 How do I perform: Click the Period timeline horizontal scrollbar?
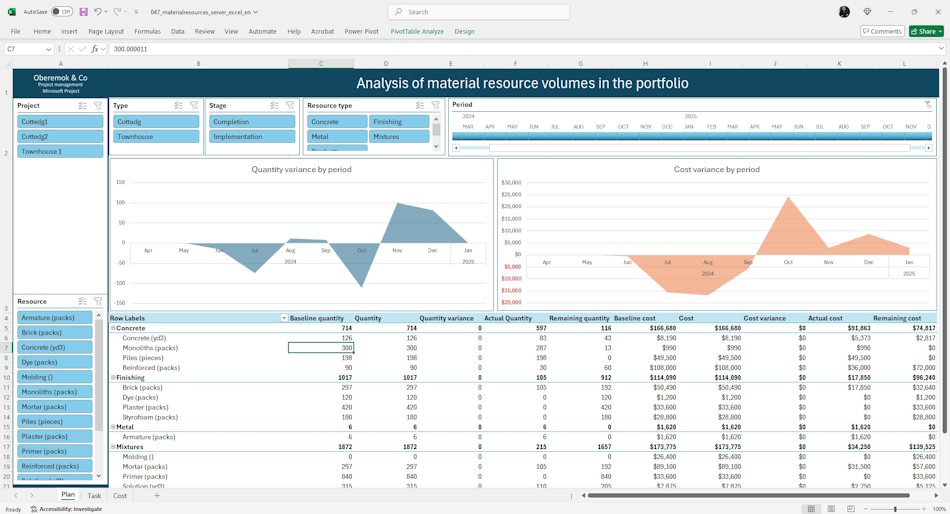pos(700,148)
